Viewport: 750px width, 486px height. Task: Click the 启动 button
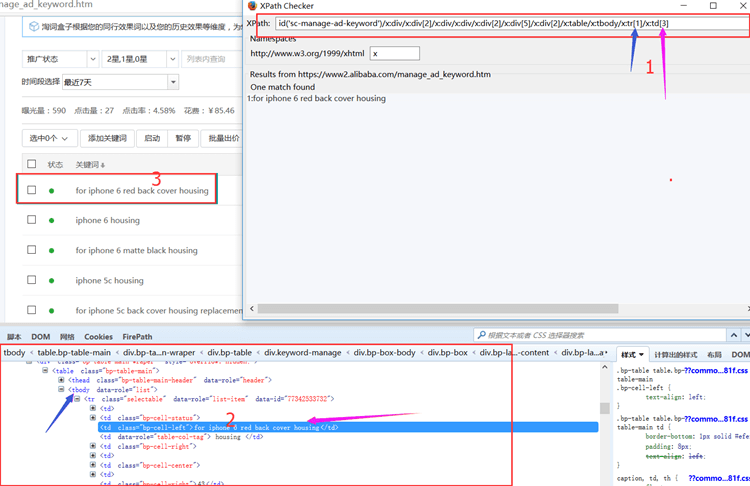pos(152,138)
